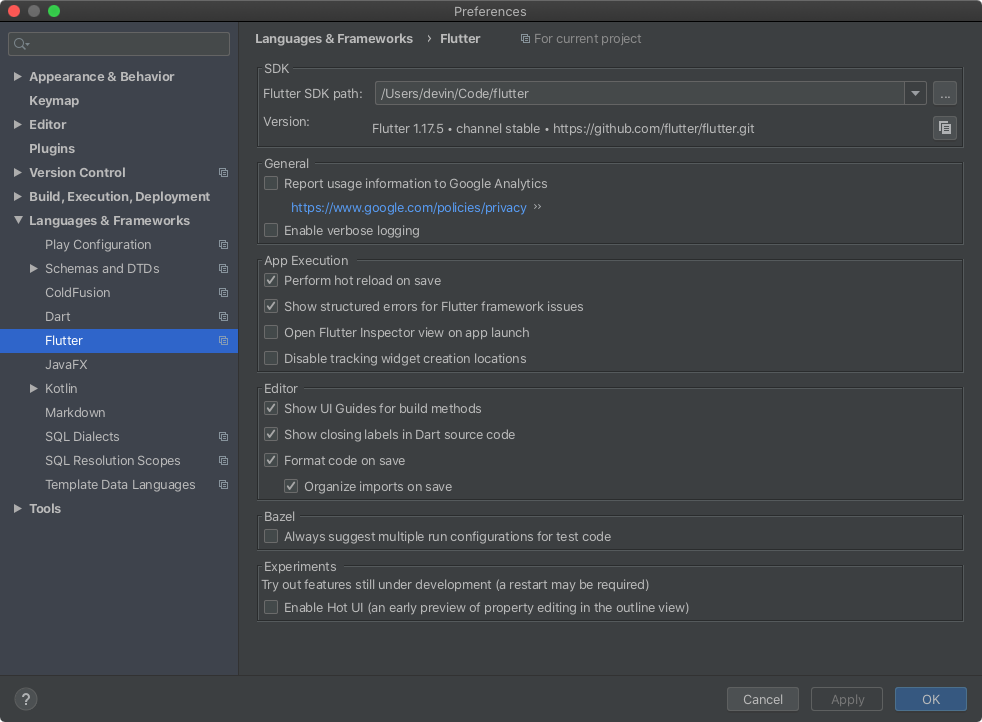Click the help question mark icon

(x=25, y=699)
